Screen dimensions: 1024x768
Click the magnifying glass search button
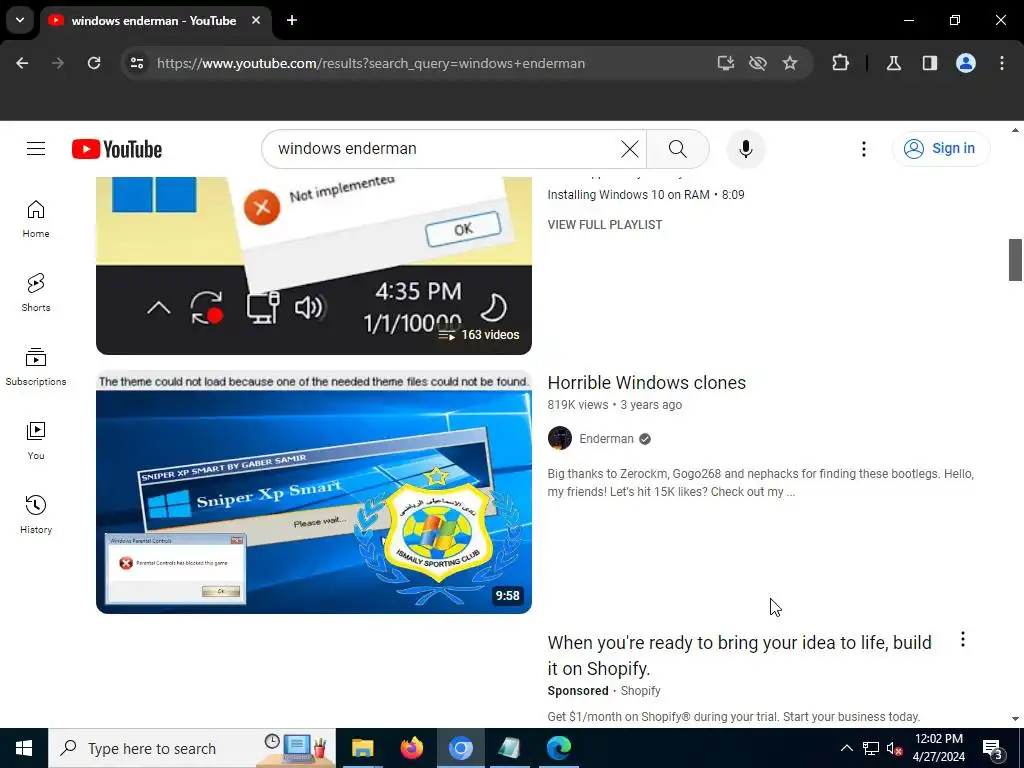pyautogui.click(x=678, y=149)
